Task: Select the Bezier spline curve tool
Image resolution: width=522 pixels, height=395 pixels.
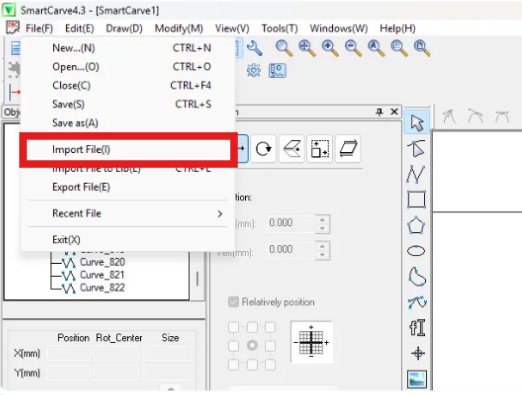Action: (417, 302)
